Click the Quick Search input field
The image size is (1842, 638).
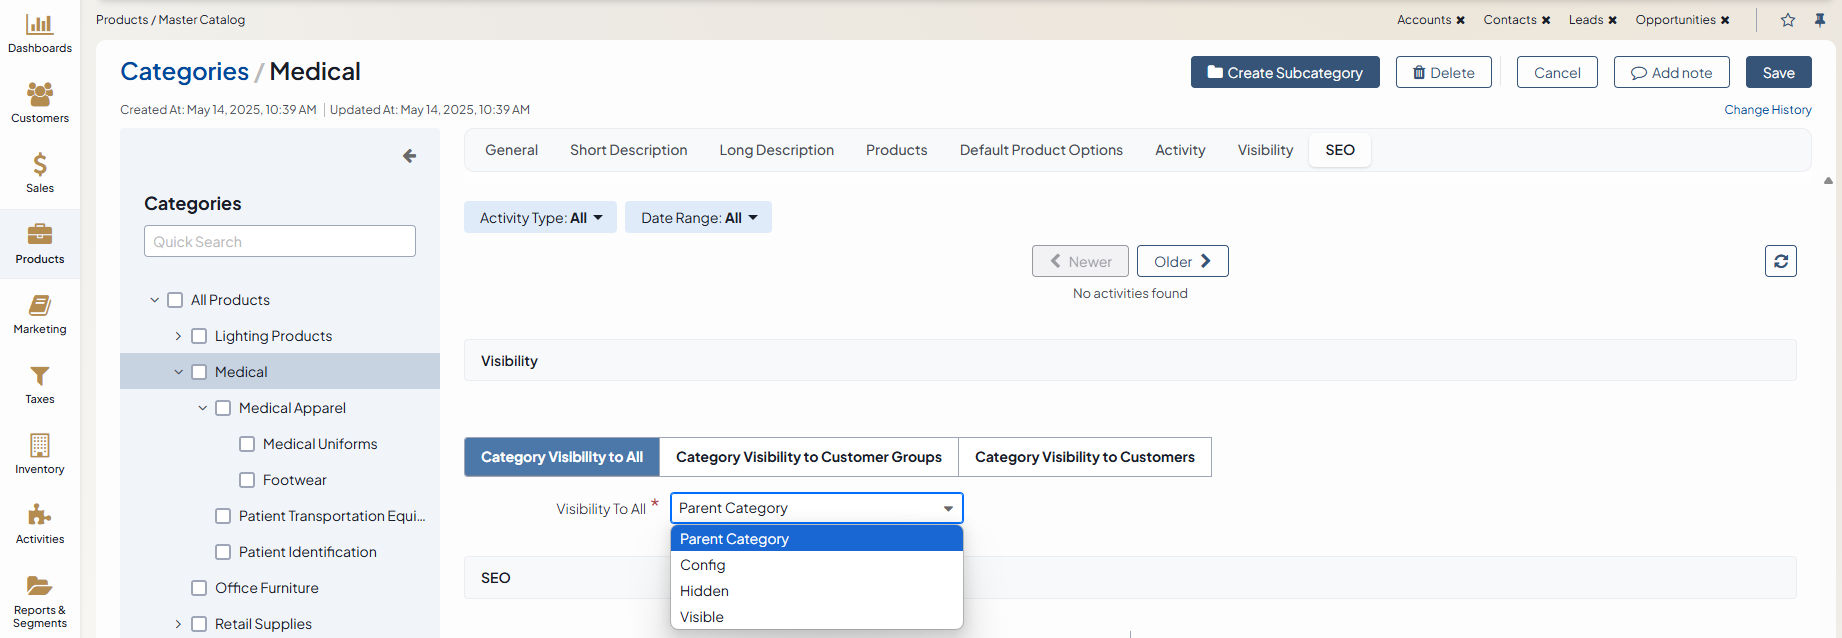[x=279, y=241]
